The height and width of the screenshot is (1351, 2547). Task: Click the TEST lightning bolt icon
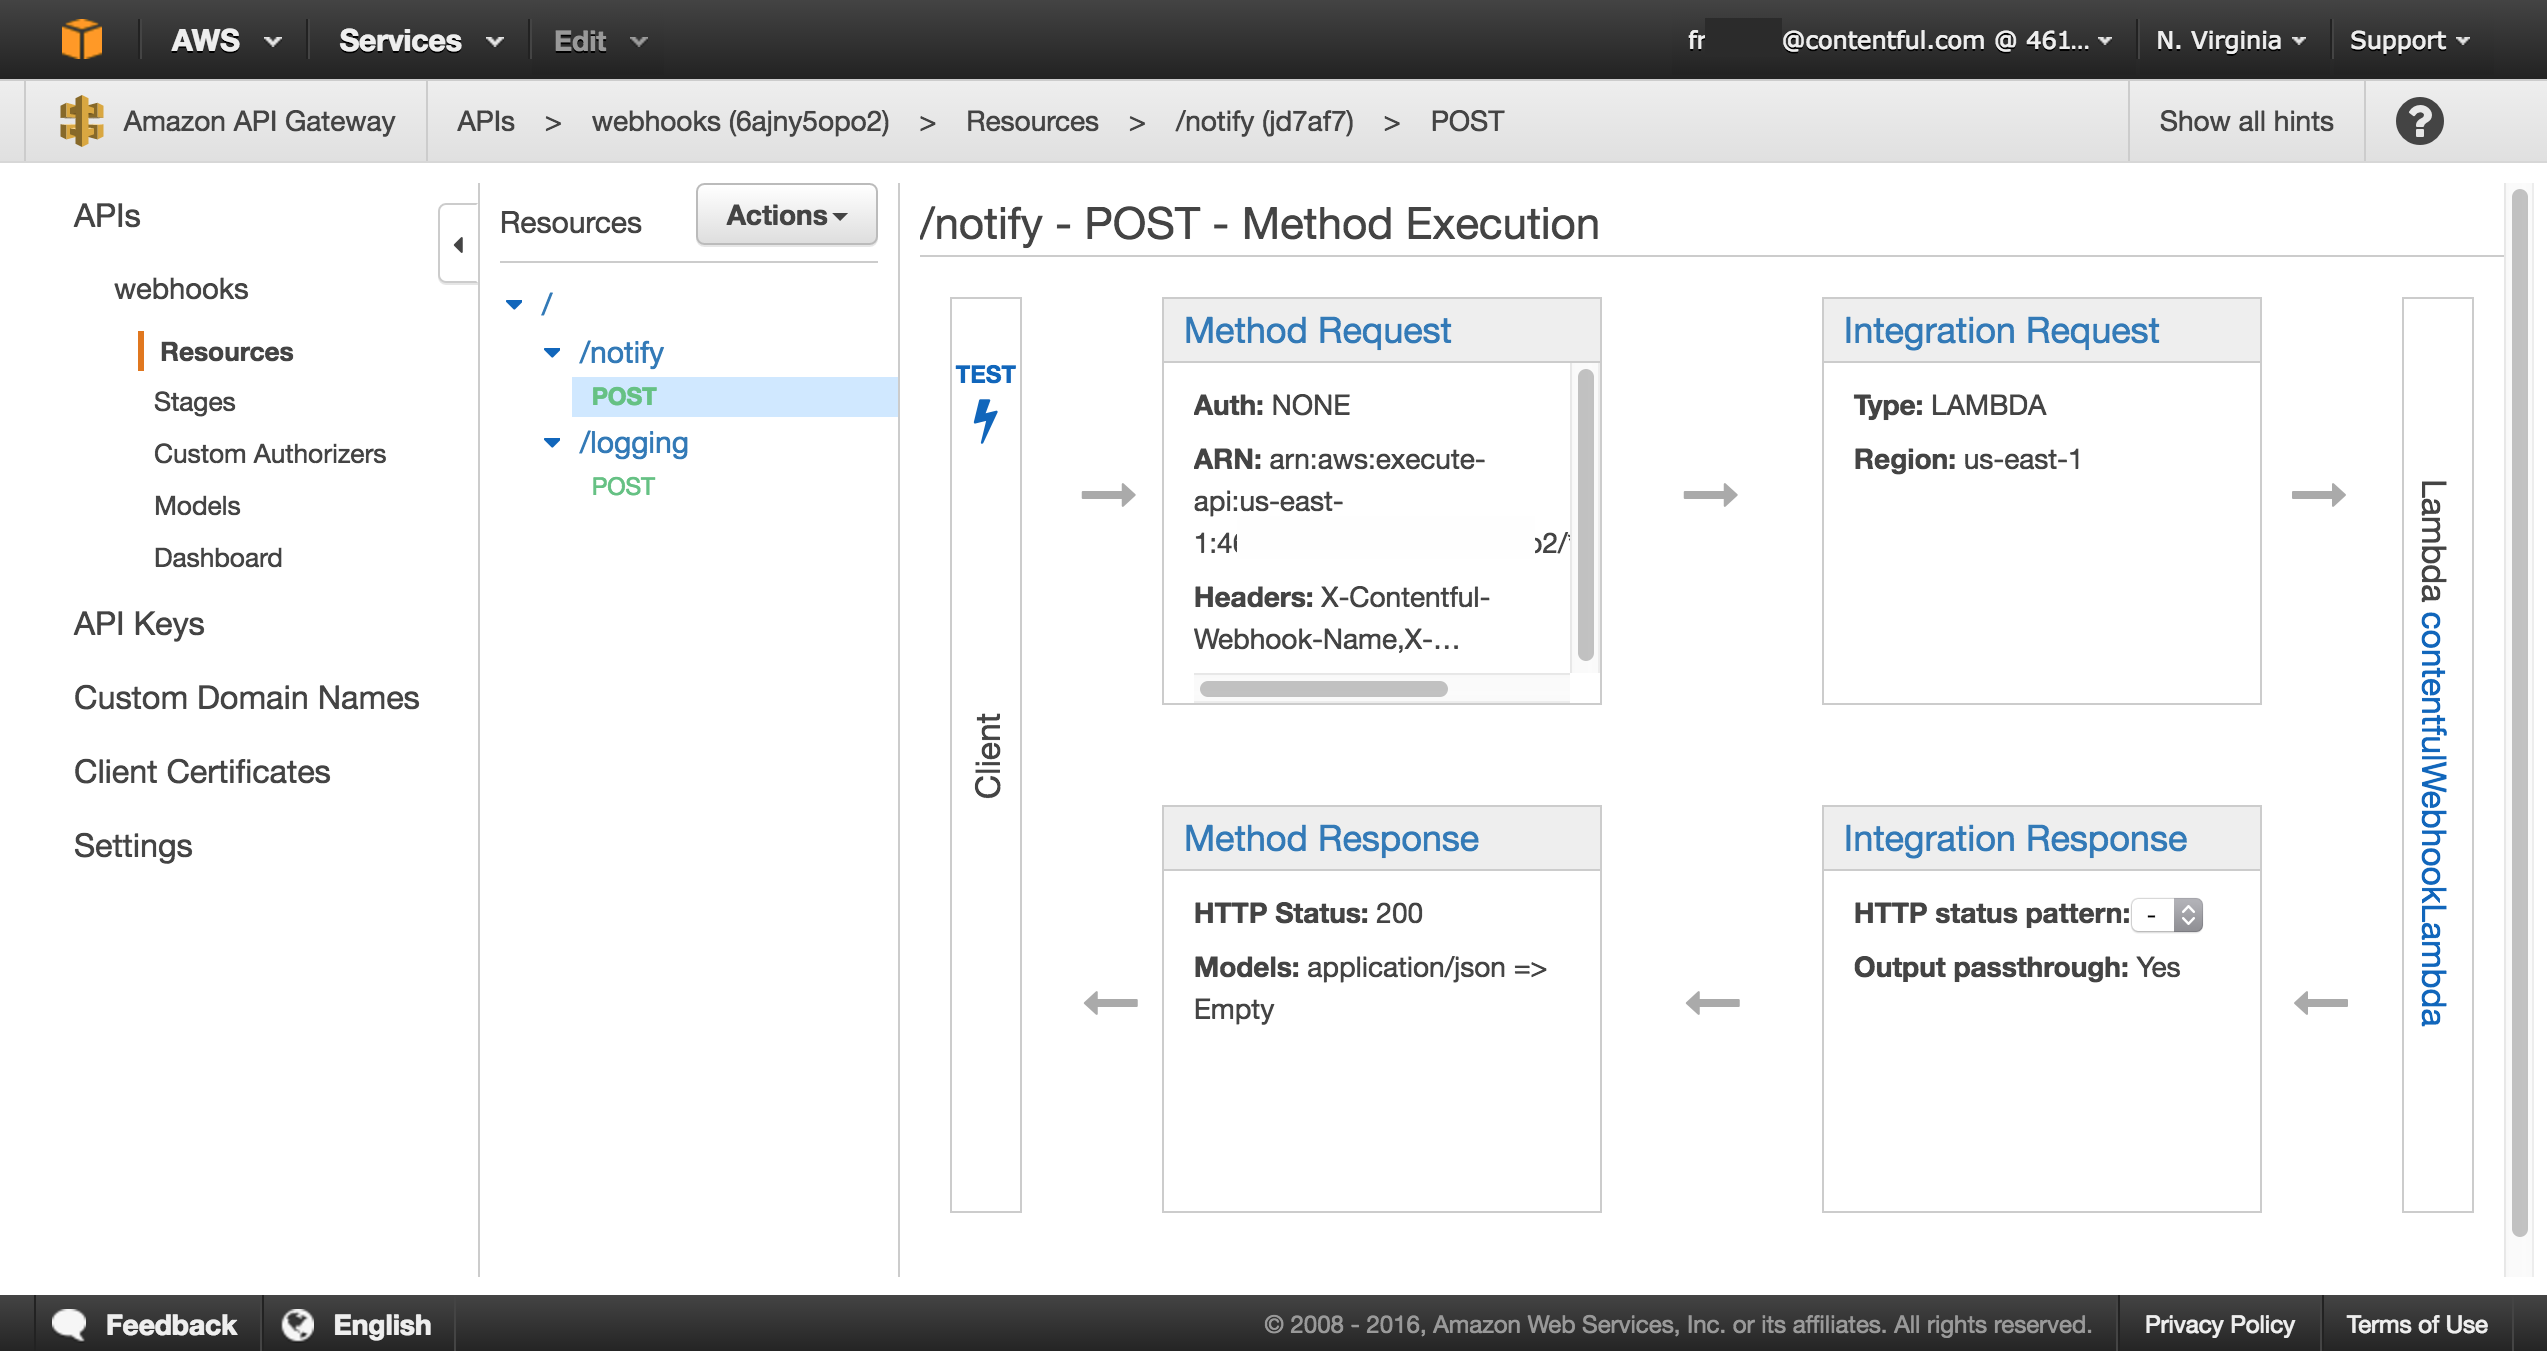985,419
